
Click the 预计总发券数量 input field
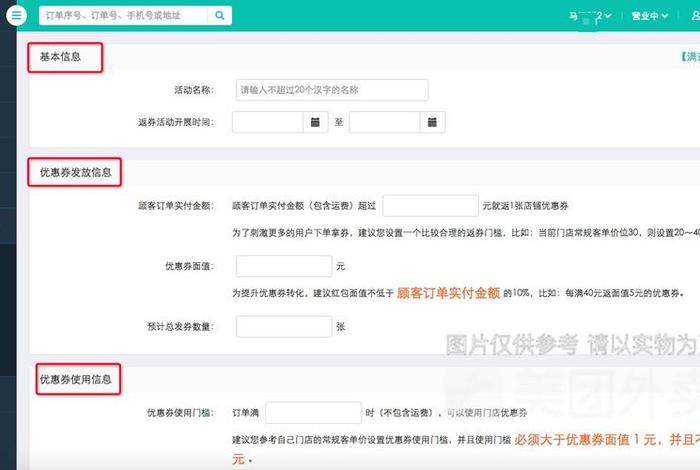coord(284,327)
